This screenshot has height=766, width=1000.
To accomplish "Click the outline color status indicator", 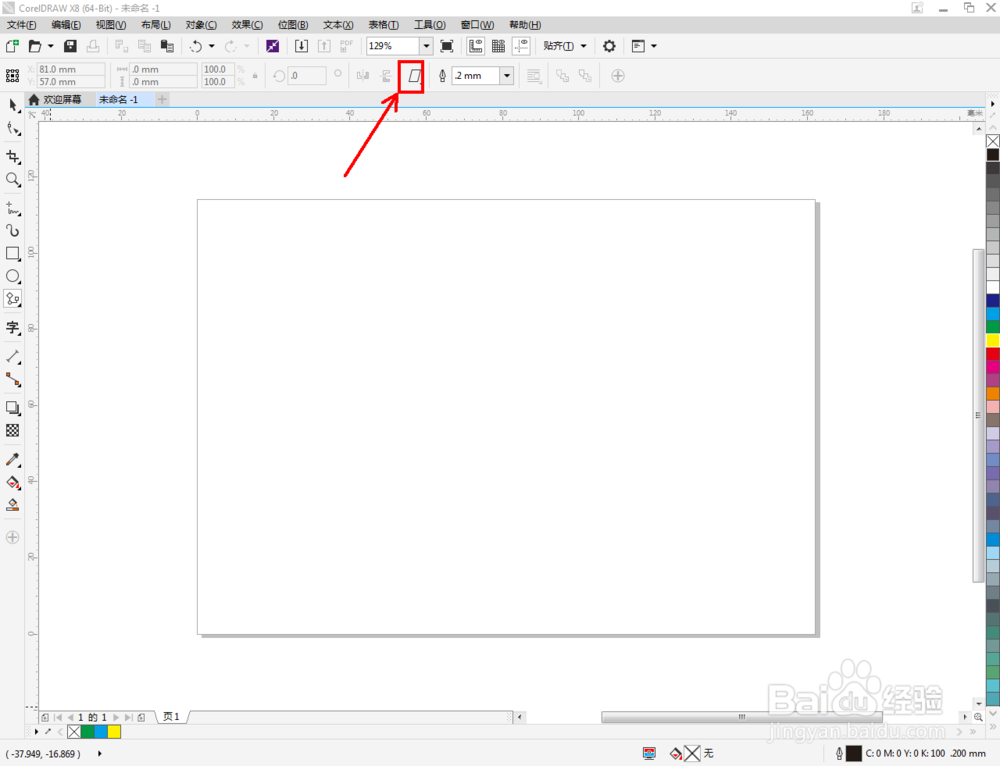I will pyautogui.click(x=853, y=754).
